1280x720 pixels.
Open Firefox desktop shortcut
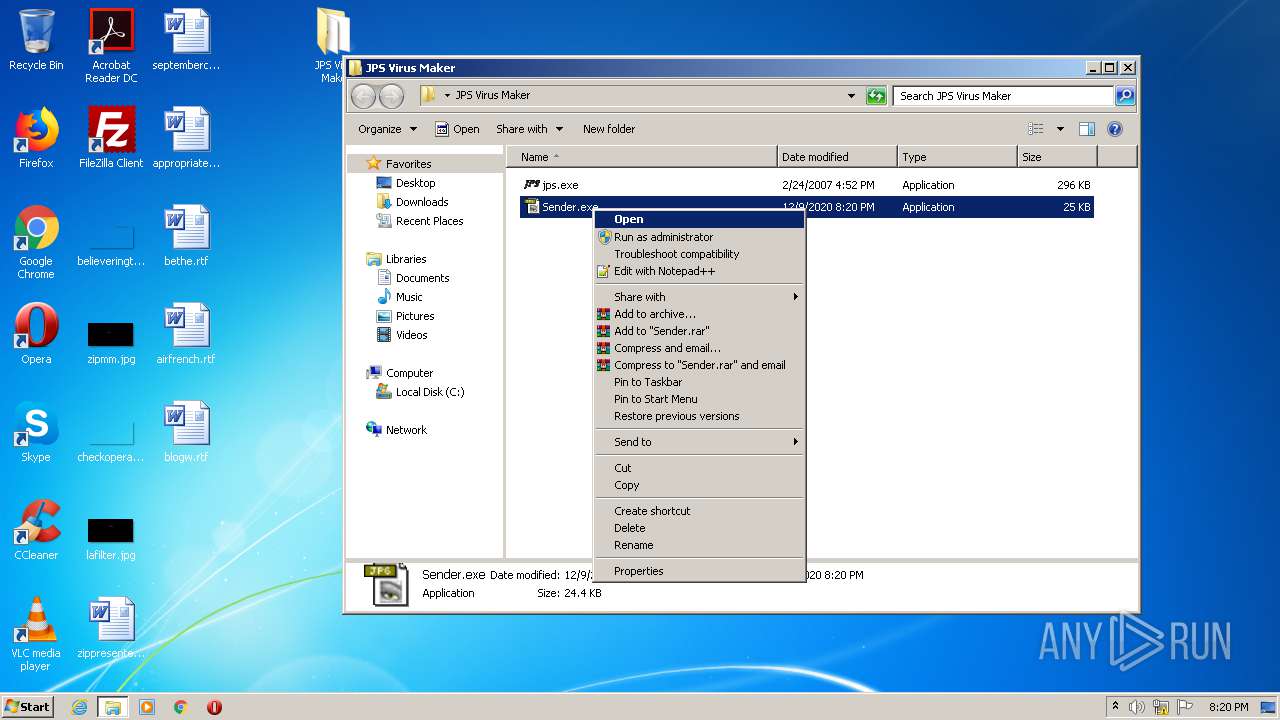tap(36, 138)
